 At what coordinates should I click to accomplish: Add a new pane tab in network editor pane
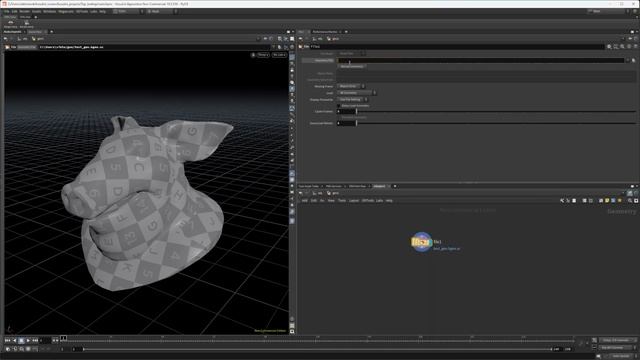pos(395,186)
